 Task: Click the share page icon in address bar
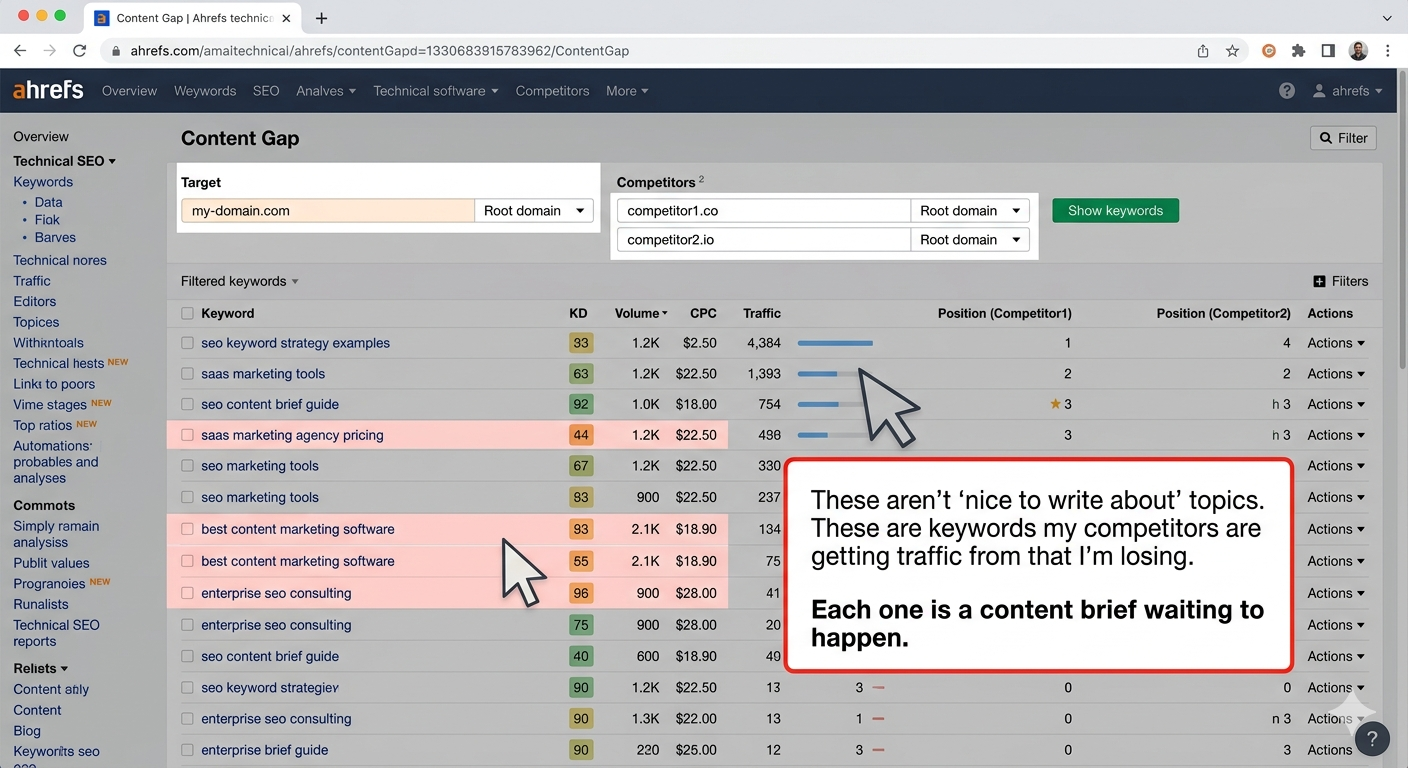click(x=1203, y=51)
